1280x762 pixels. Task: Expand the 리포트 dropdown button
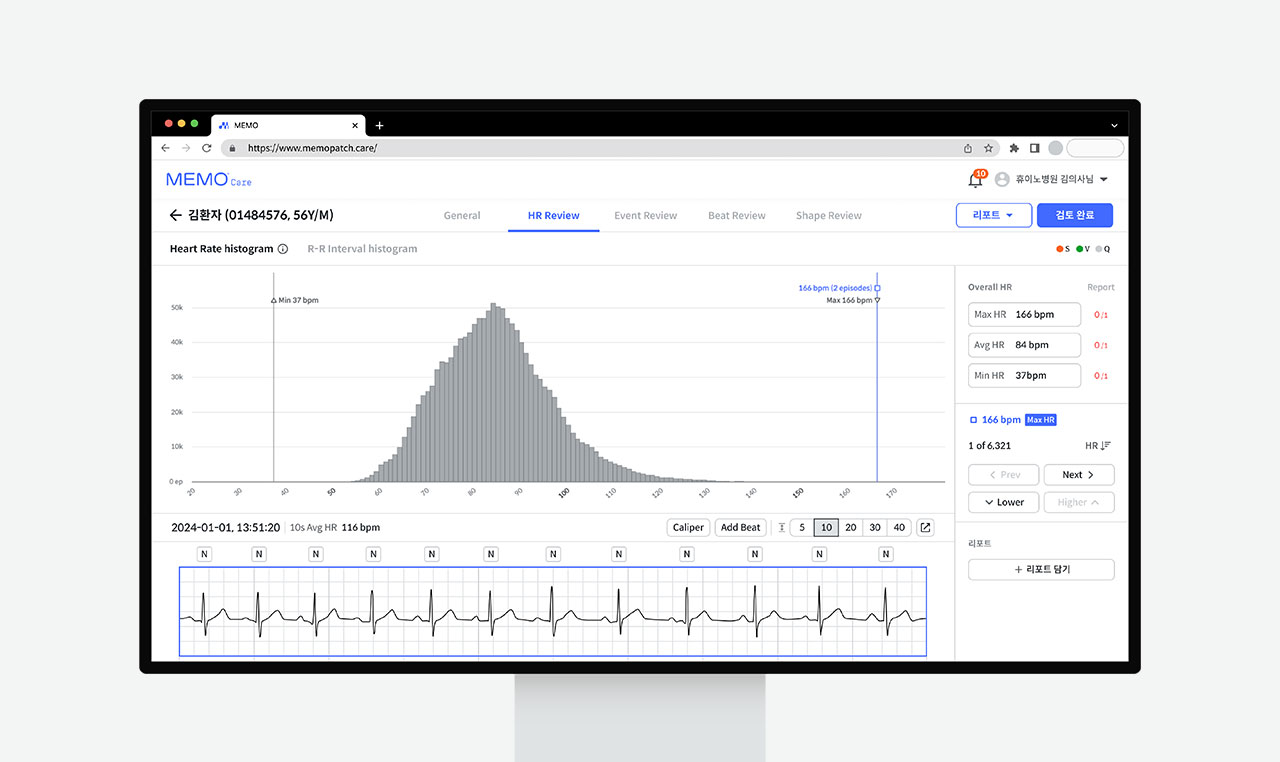[993, 215]
